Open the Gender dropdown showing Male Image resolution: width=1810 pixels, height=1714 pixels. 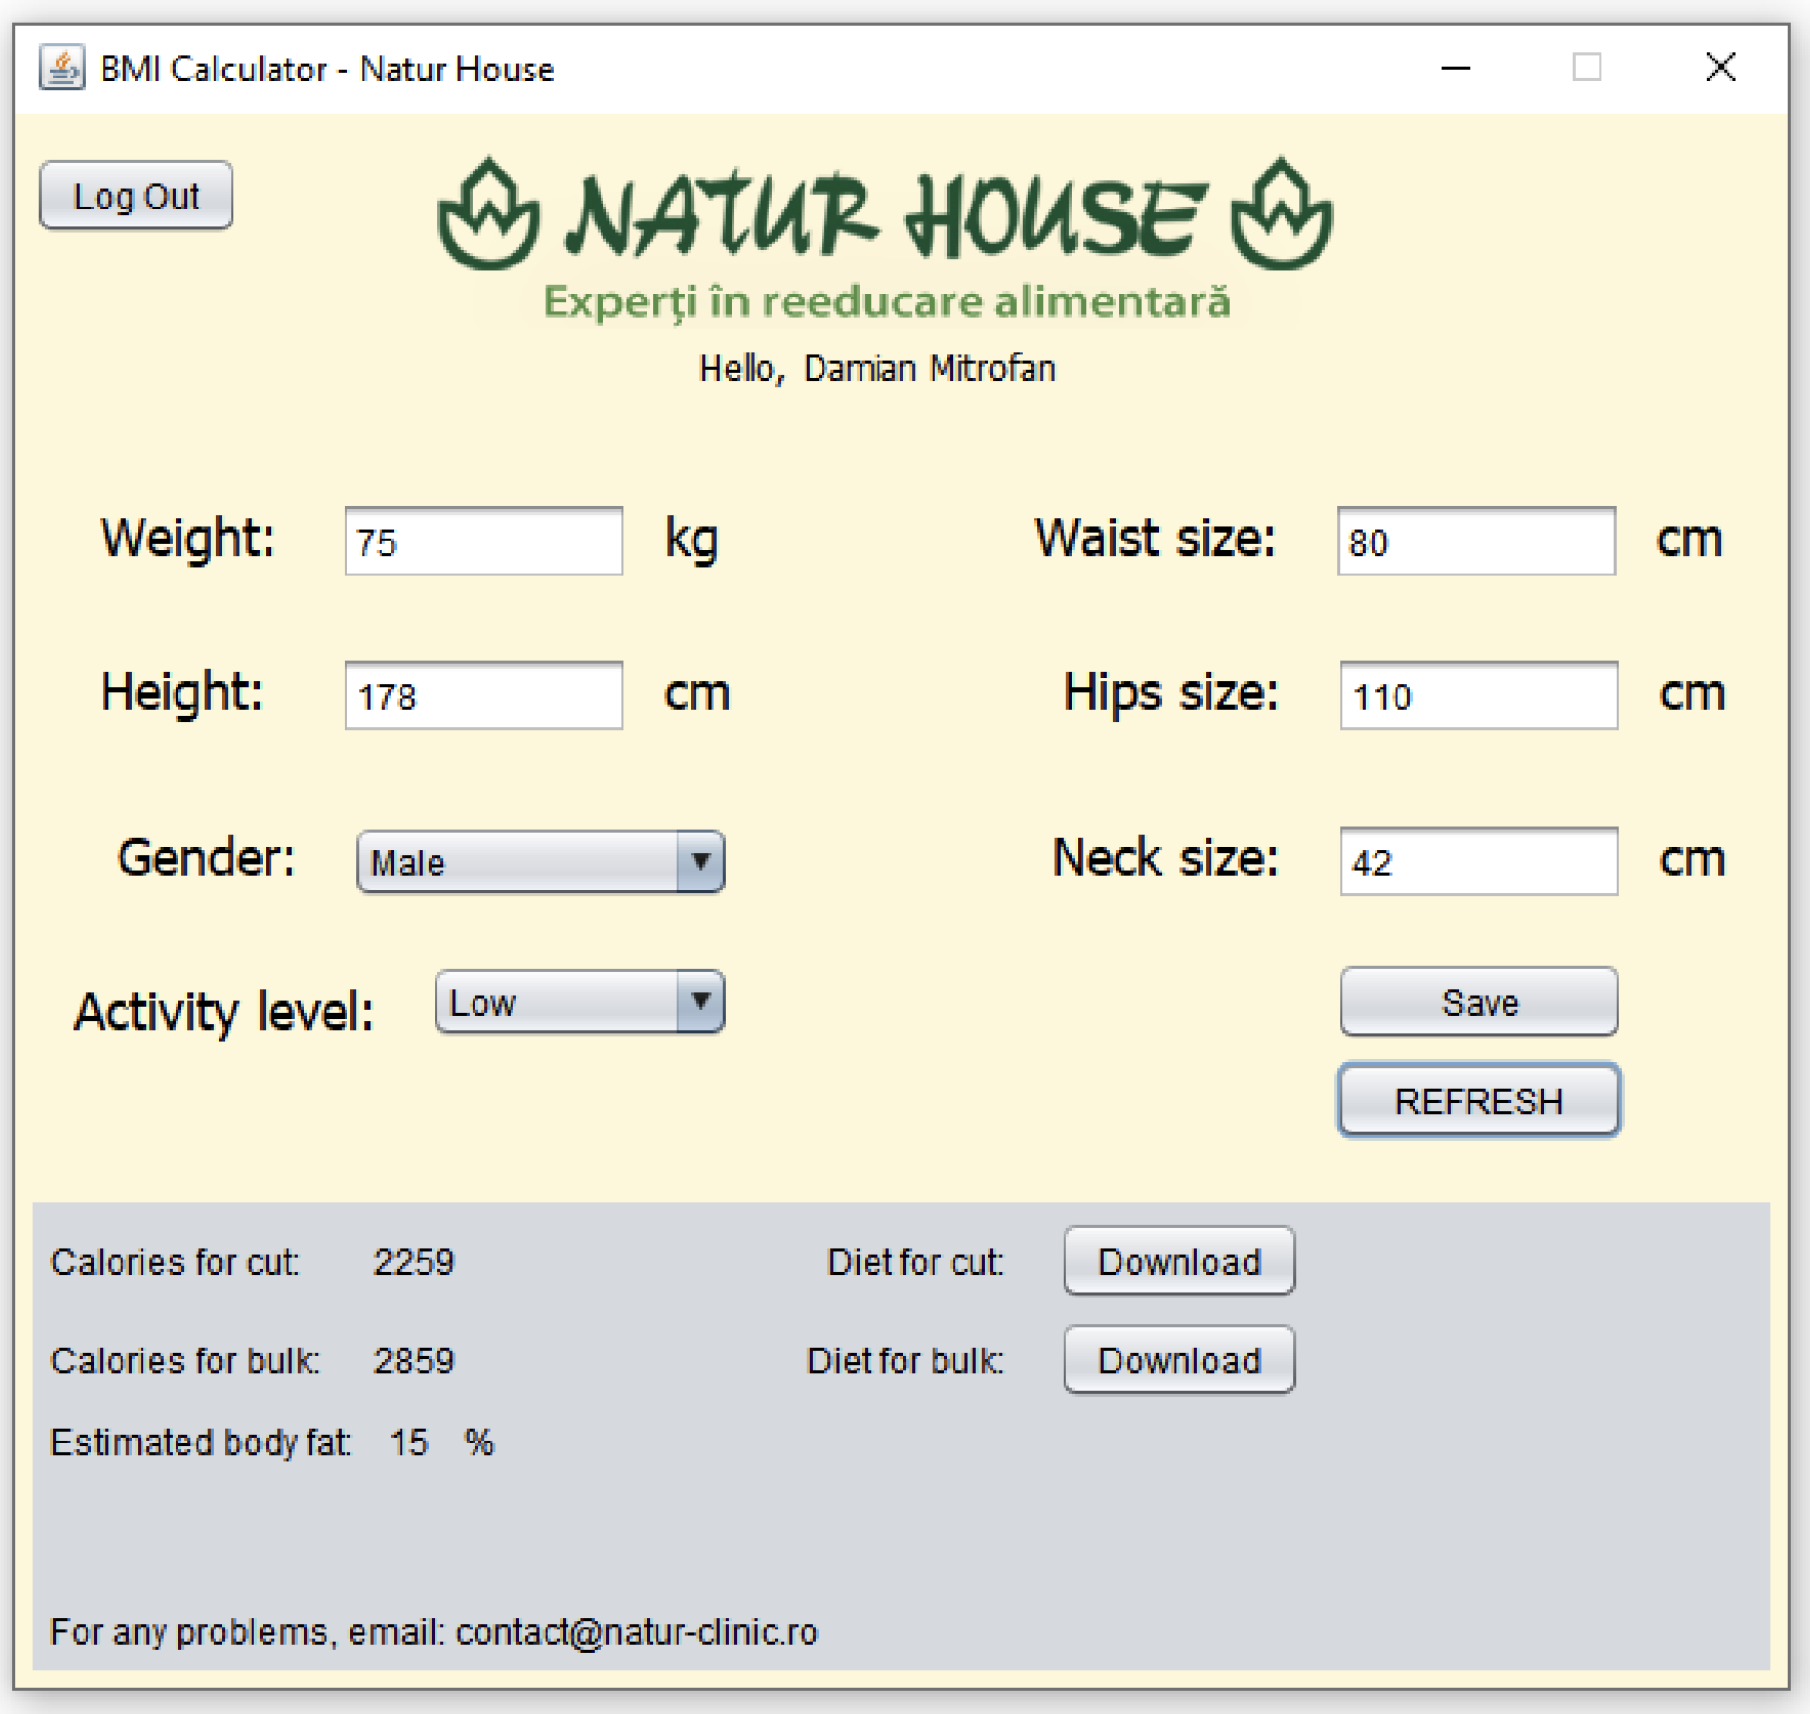click(540, 861)
